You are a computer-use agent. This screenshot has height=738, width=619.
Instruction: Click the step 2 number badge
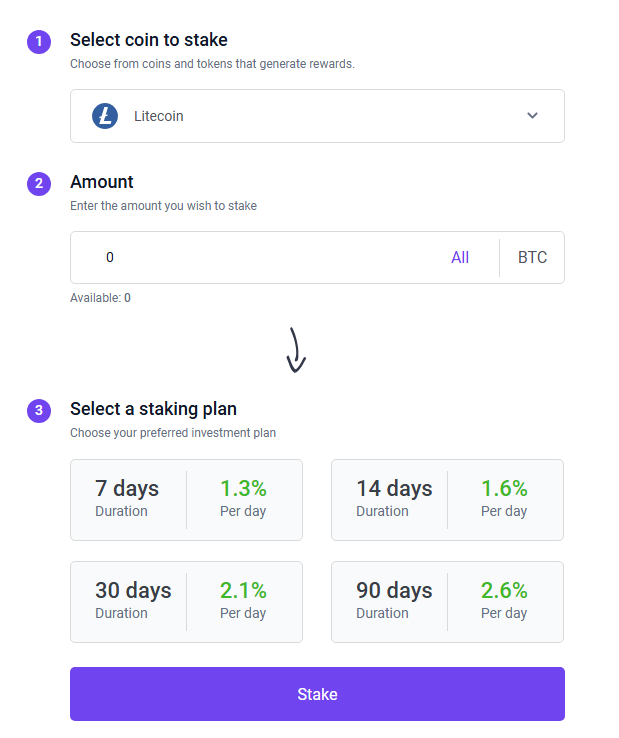point(38,183)
